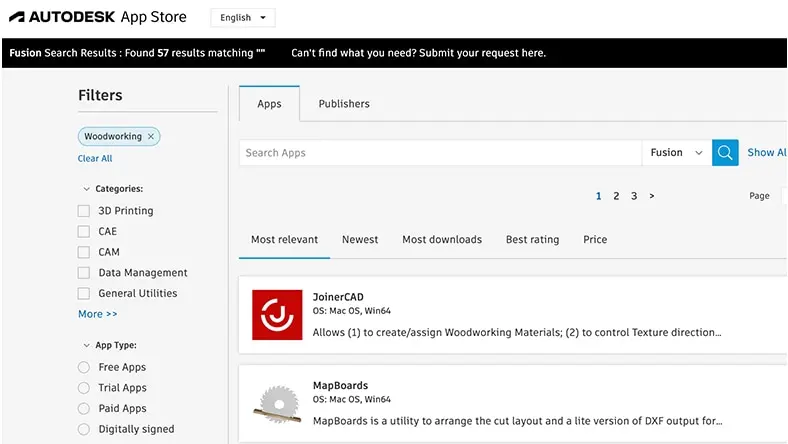The image size is (788, 444).
Task: Click Show All link
Action: (x=767, y=152)
